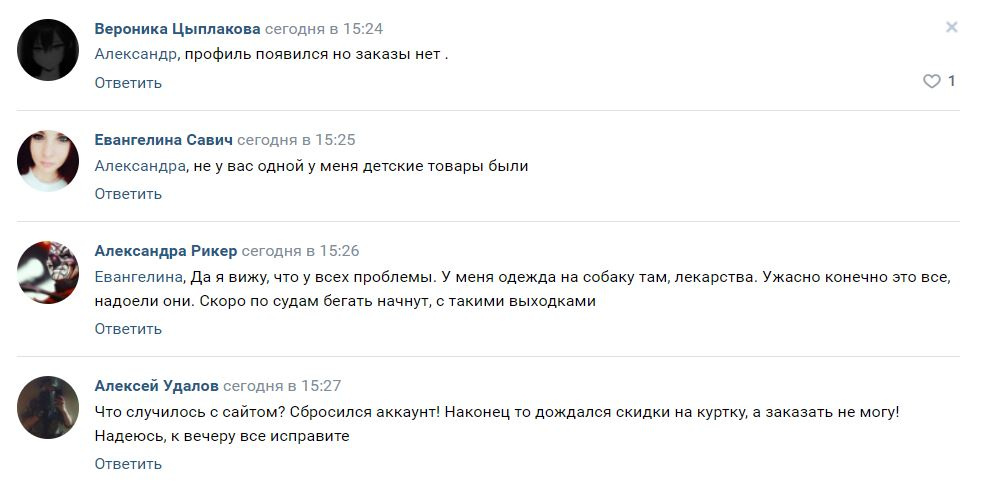984x491 pixels.
Task: Open Евангелина Савич's avatar photo
Action: [x=48, y=160]
